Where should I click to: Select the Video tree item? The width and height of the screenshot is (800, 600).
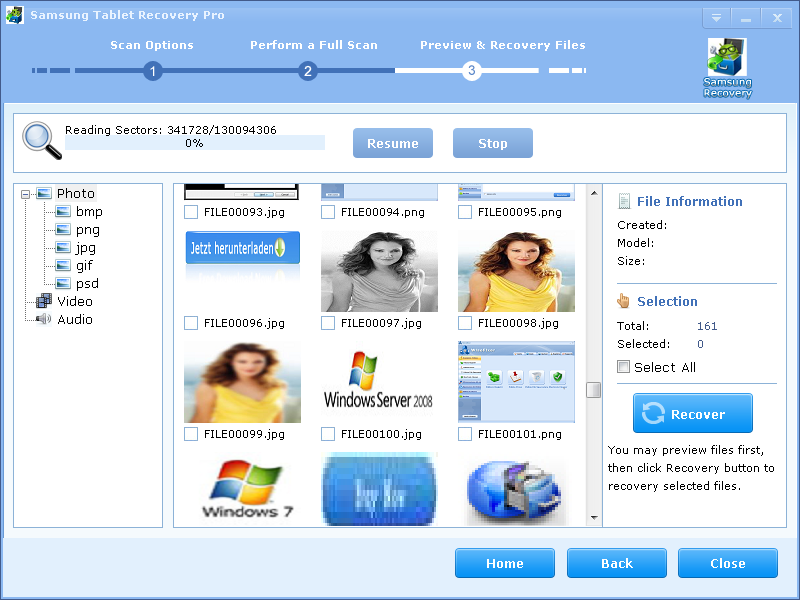[74, 301]
